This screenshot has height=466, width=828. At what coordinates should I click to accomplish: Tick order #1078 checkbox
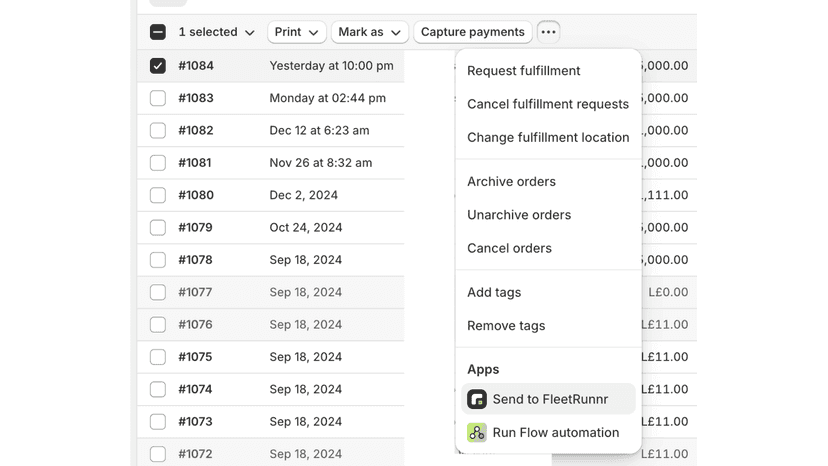[157, 260]
